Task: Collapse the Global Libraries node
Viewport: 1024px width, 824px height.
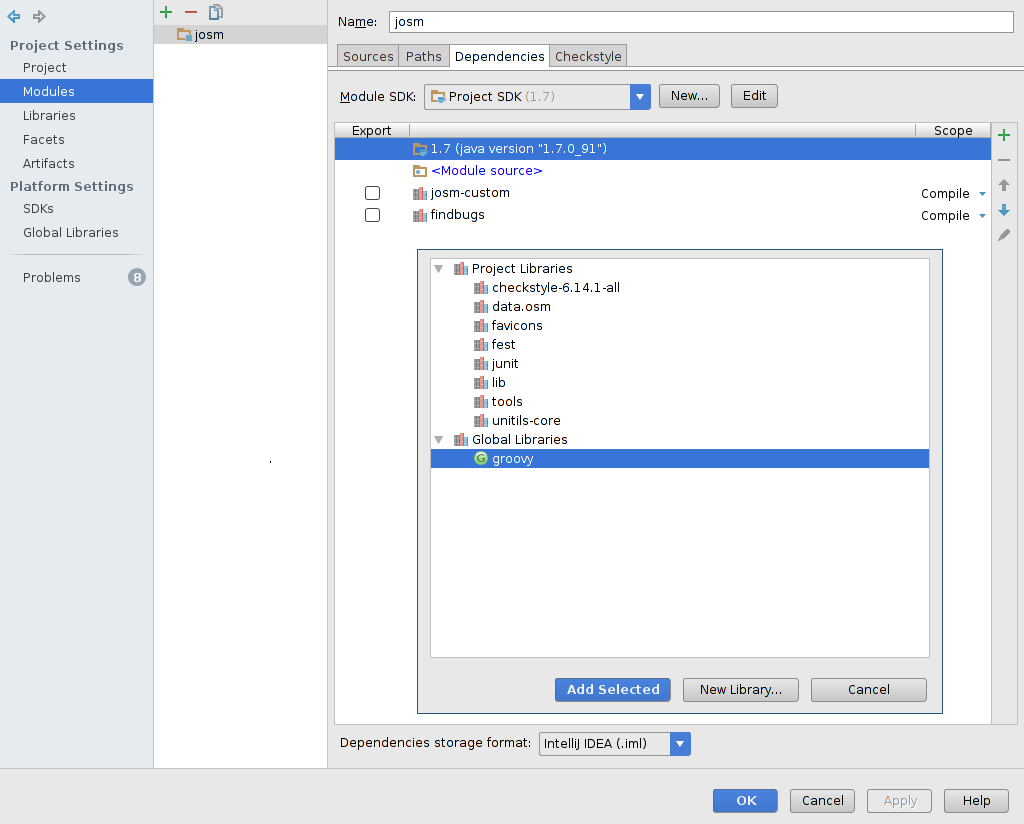Action: (439, 439)
